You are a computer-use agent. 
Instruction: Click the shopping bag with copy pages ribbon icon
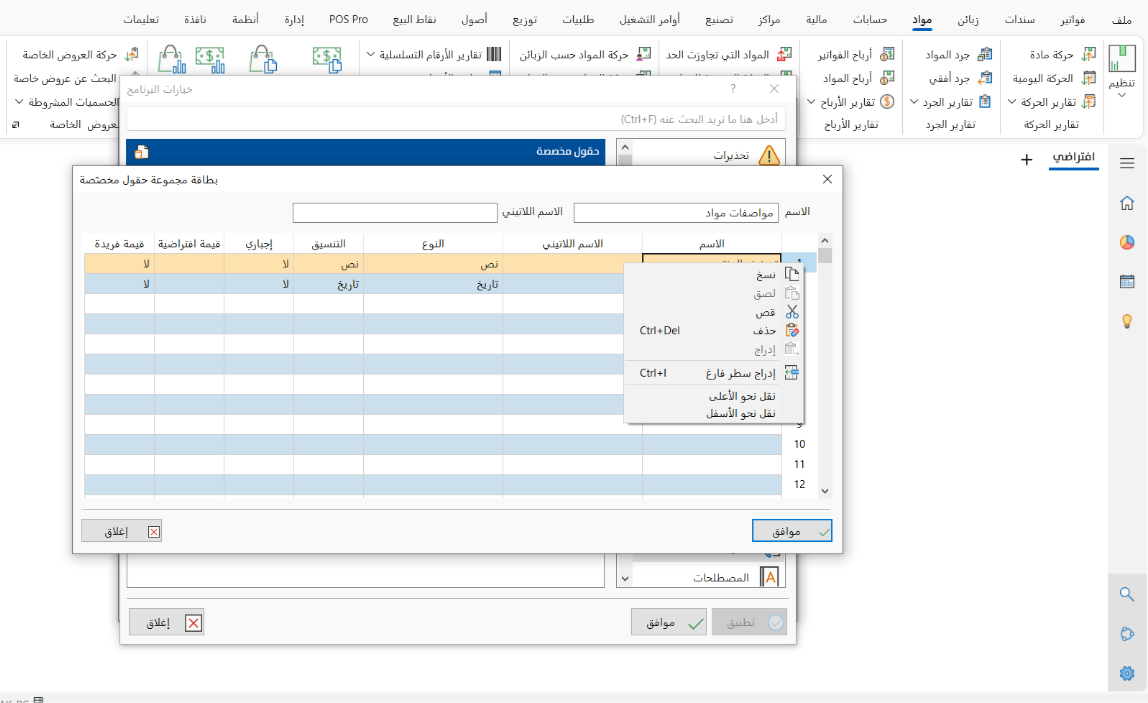coord(263,59)
